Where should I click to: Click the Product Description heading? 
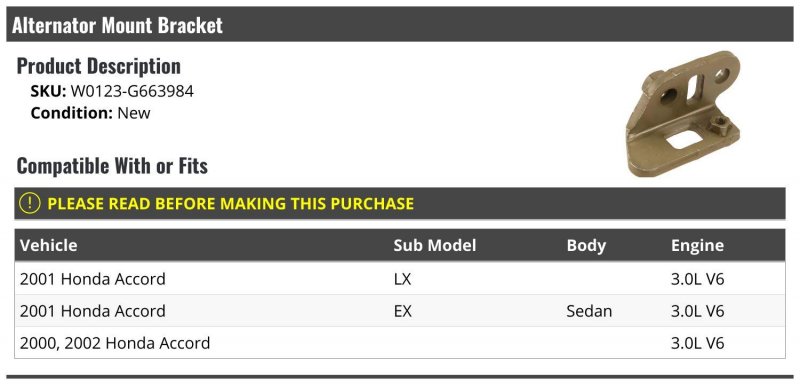[x=98, y=66]
